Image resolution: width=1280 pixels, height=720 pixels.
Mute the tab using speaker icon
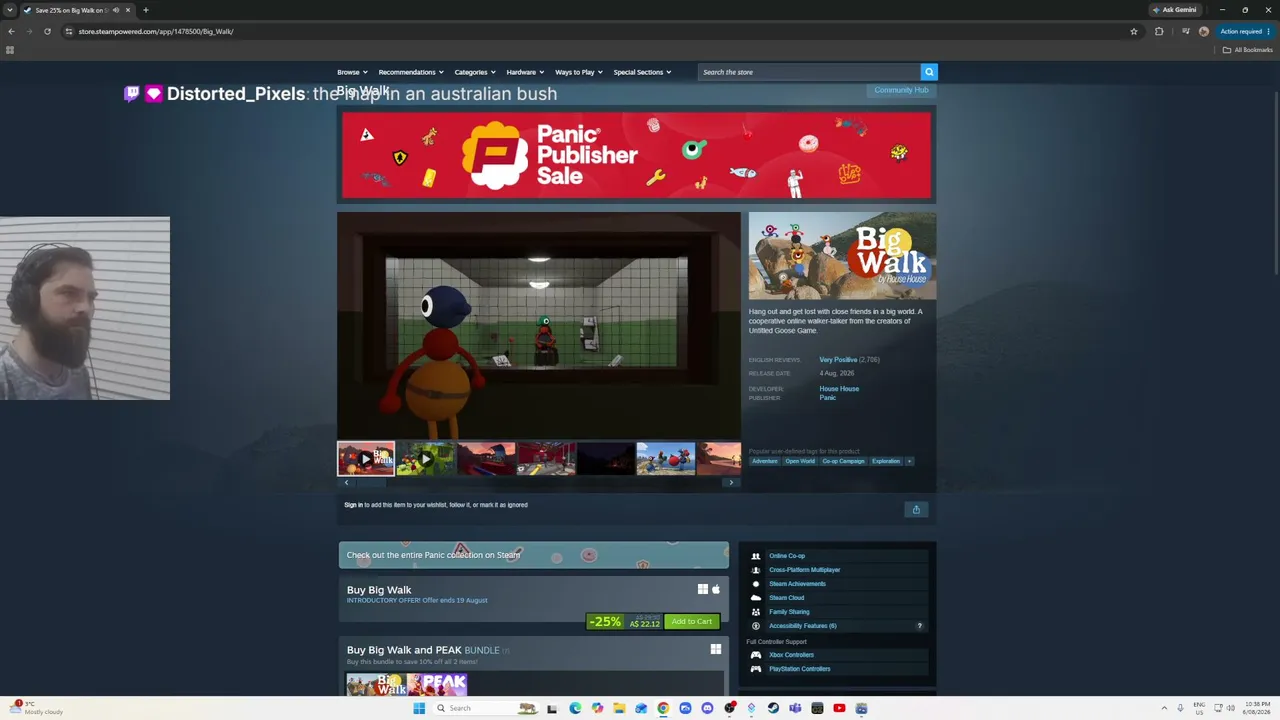pyautogui.click(x=116, y=10)
